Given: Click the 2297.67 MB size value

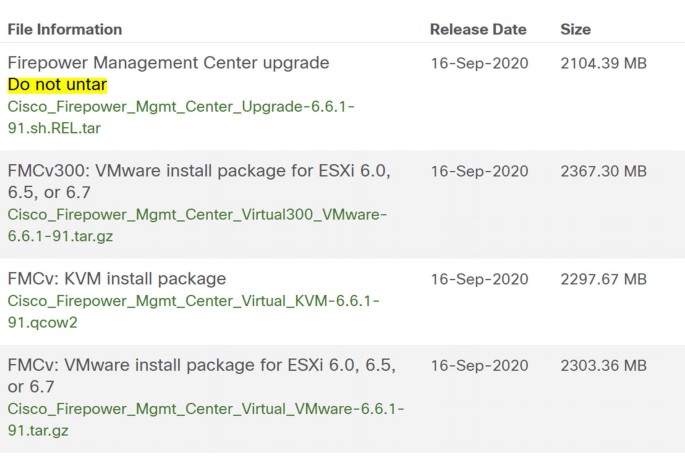Looking at the screenshot, I should pos(603,279).
